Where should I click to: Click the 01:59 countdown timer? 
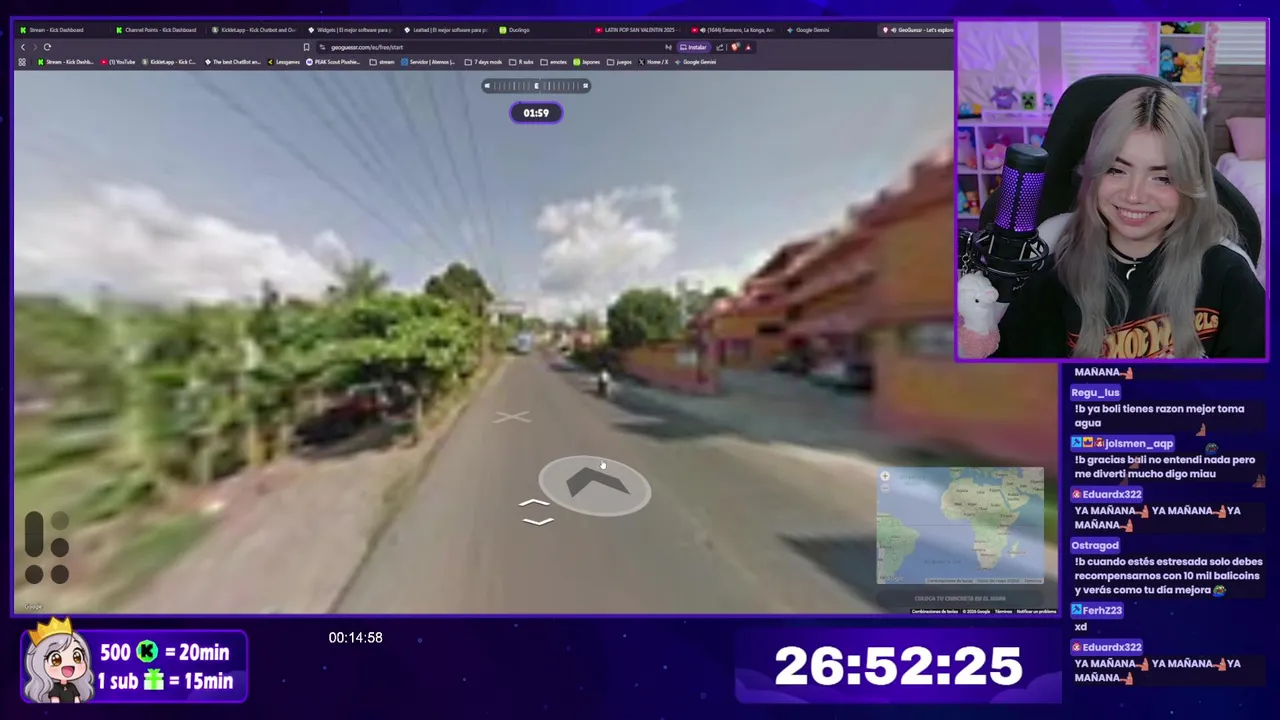536,113
